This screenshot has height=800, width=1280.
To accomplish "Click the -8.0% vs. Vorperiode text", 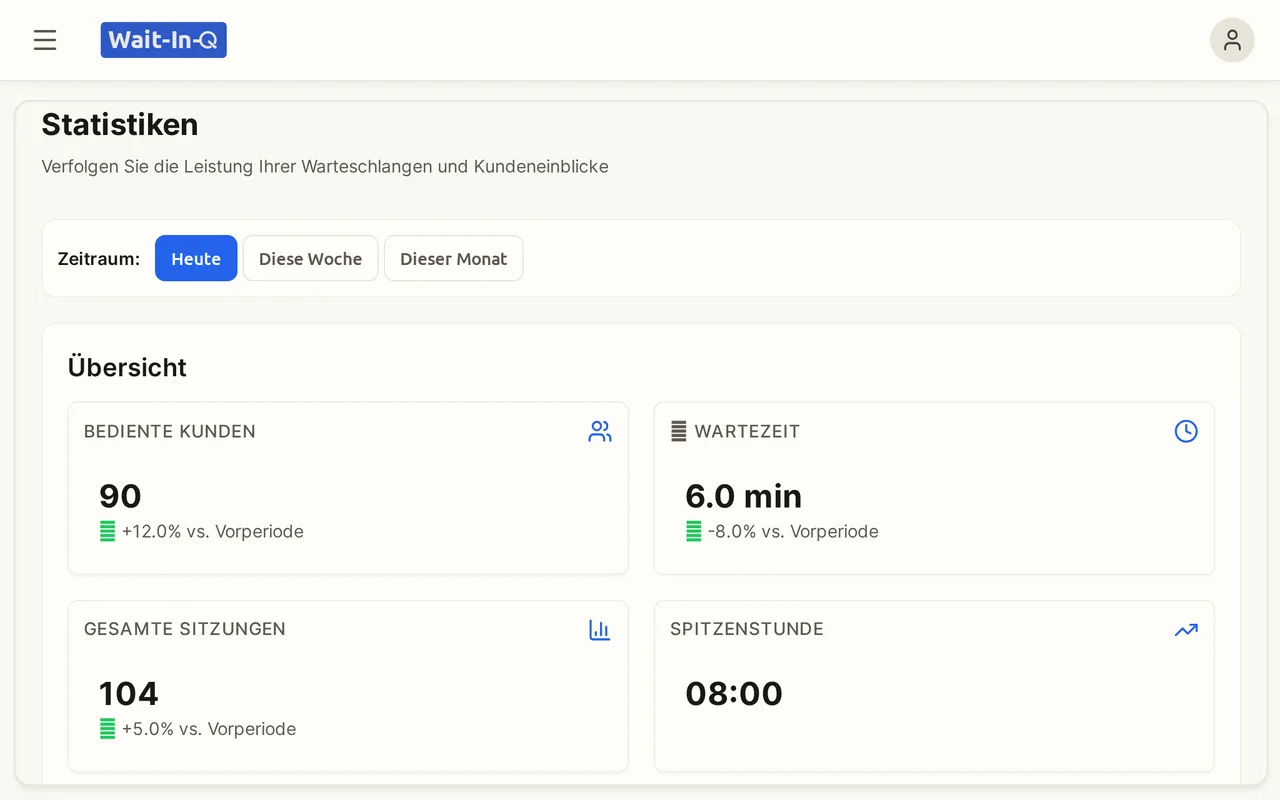I will point(793,532).
